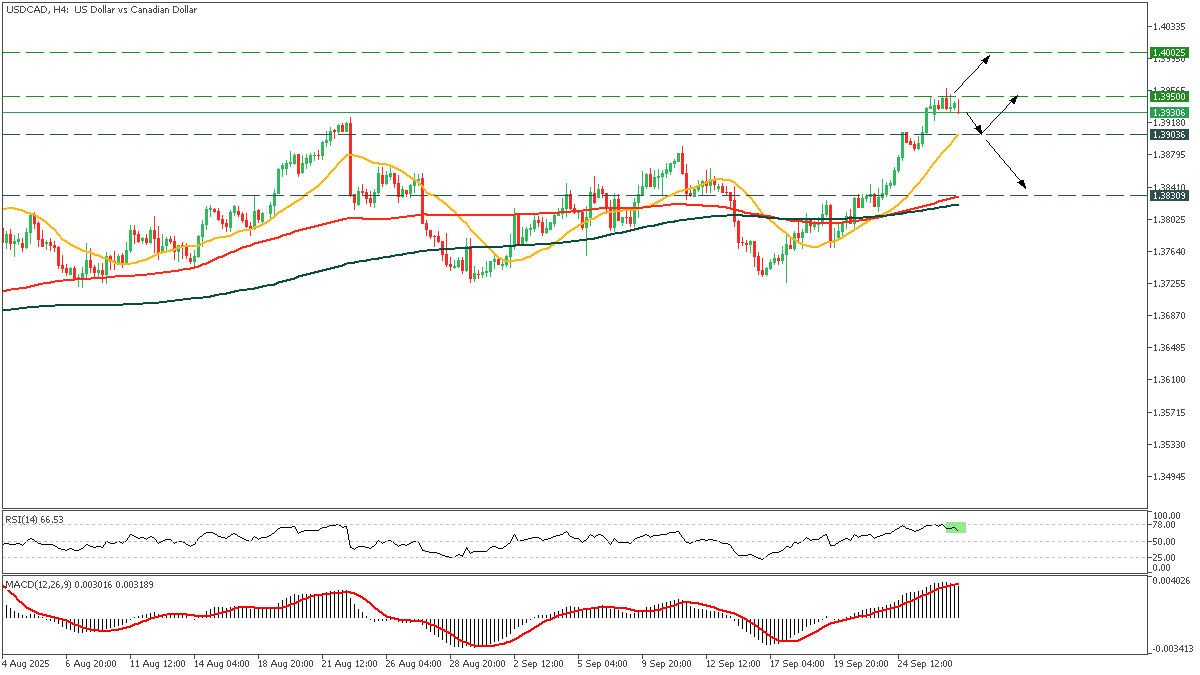Click the 1.35330 price axis value
1200x675 pixels.
1168,444
